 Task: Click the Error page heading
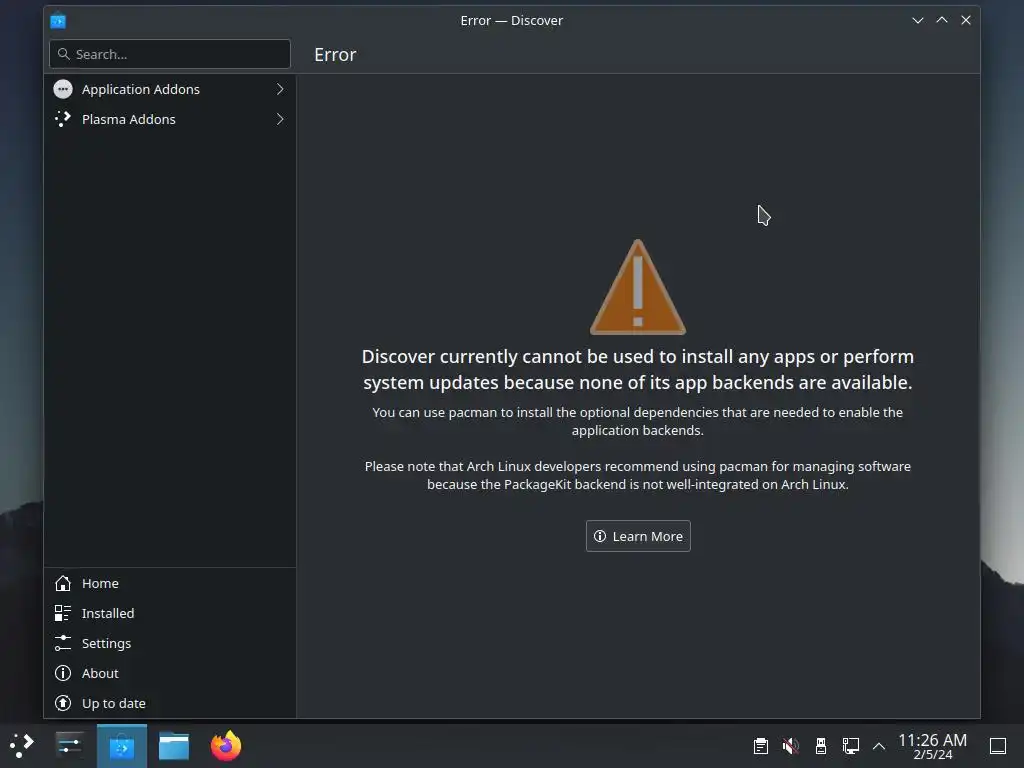(335, 55)
